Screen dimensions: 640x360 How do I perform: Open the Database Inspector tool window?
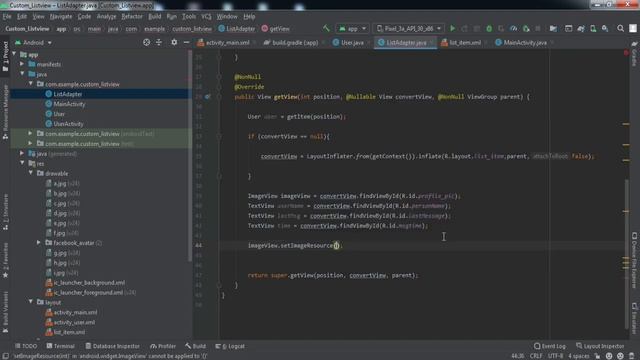[112, 346]
